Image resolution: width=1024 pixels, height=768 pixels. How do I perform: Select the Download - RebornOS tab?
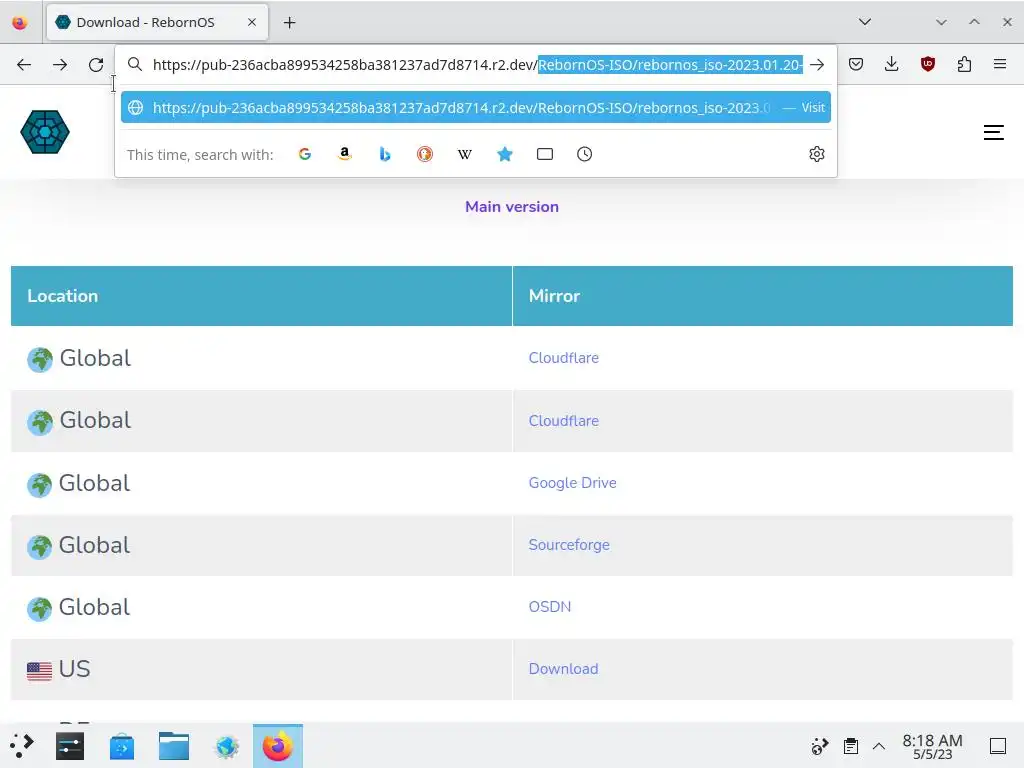coord(157,22)
